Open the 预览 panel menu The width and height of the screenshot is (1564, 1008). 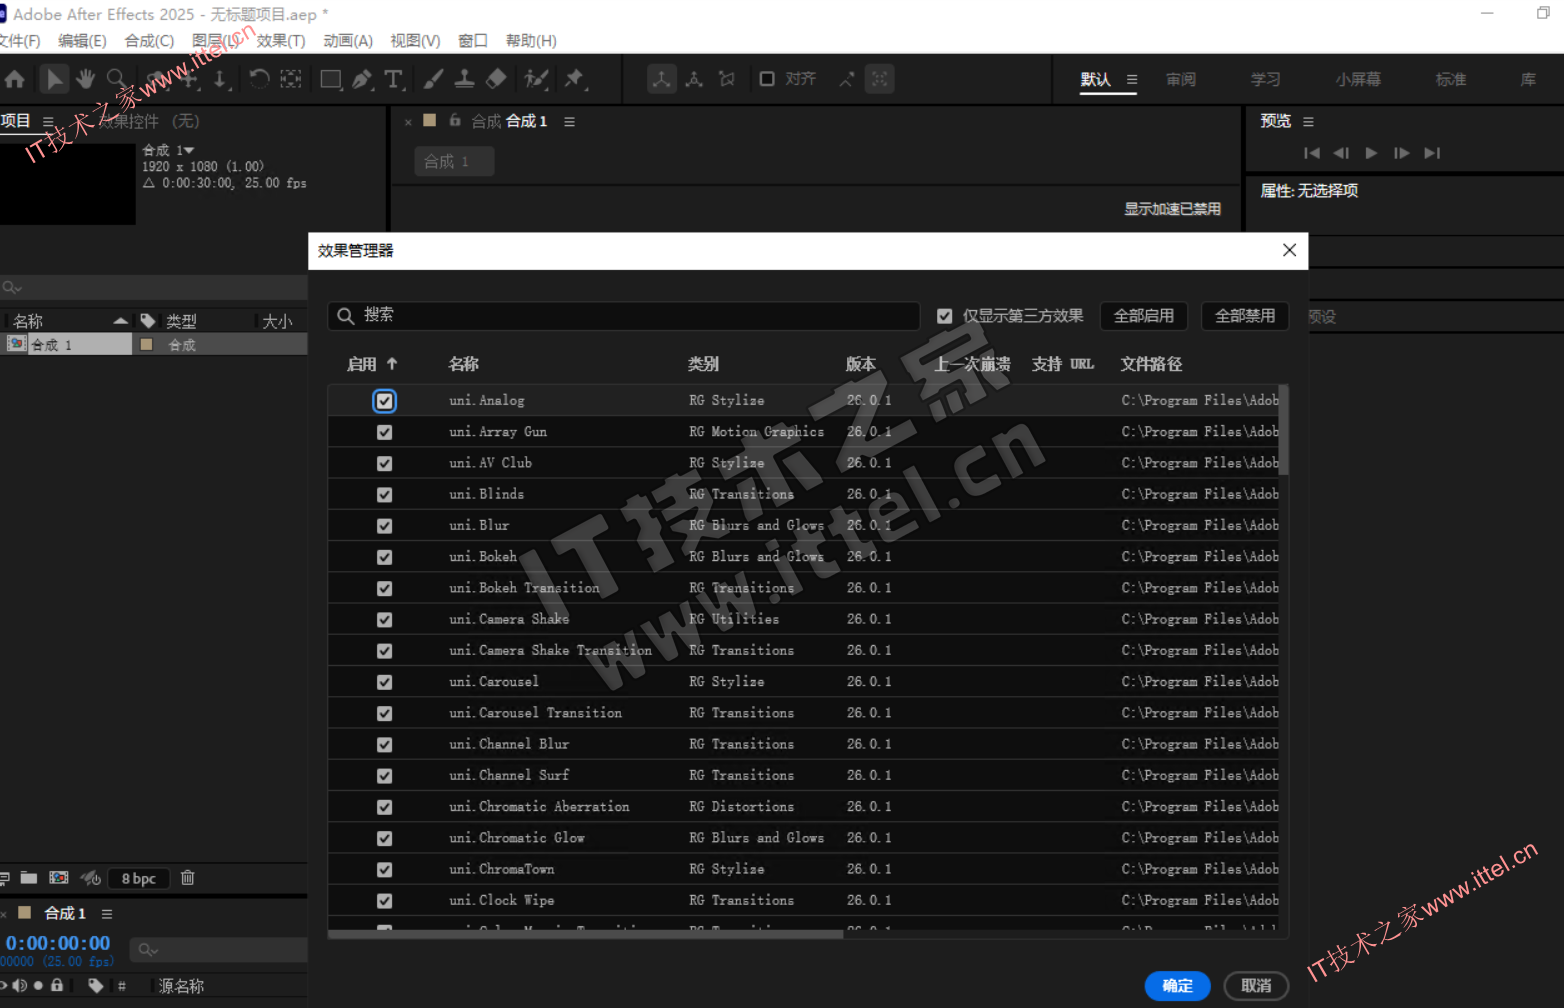tap(1308, 122)
